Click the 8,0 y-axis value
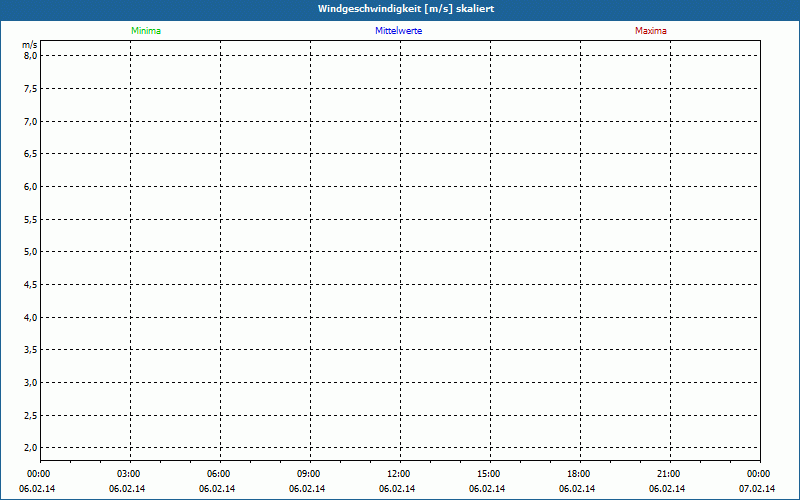This screenshot has width=800, height=500. 31,56
